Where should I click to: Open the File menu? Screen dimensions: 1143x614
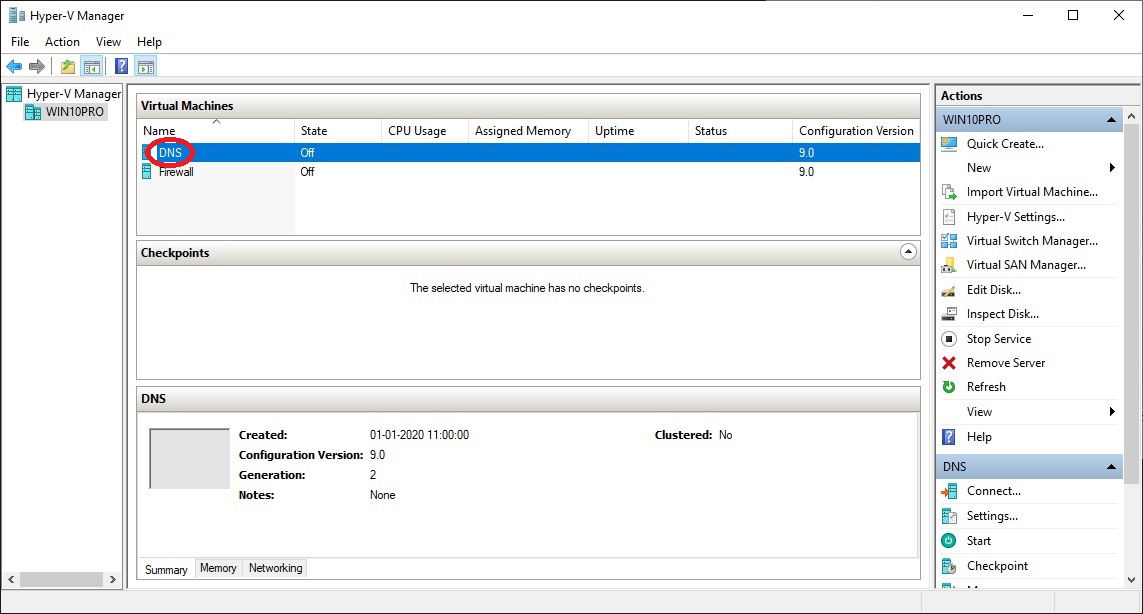20,42
